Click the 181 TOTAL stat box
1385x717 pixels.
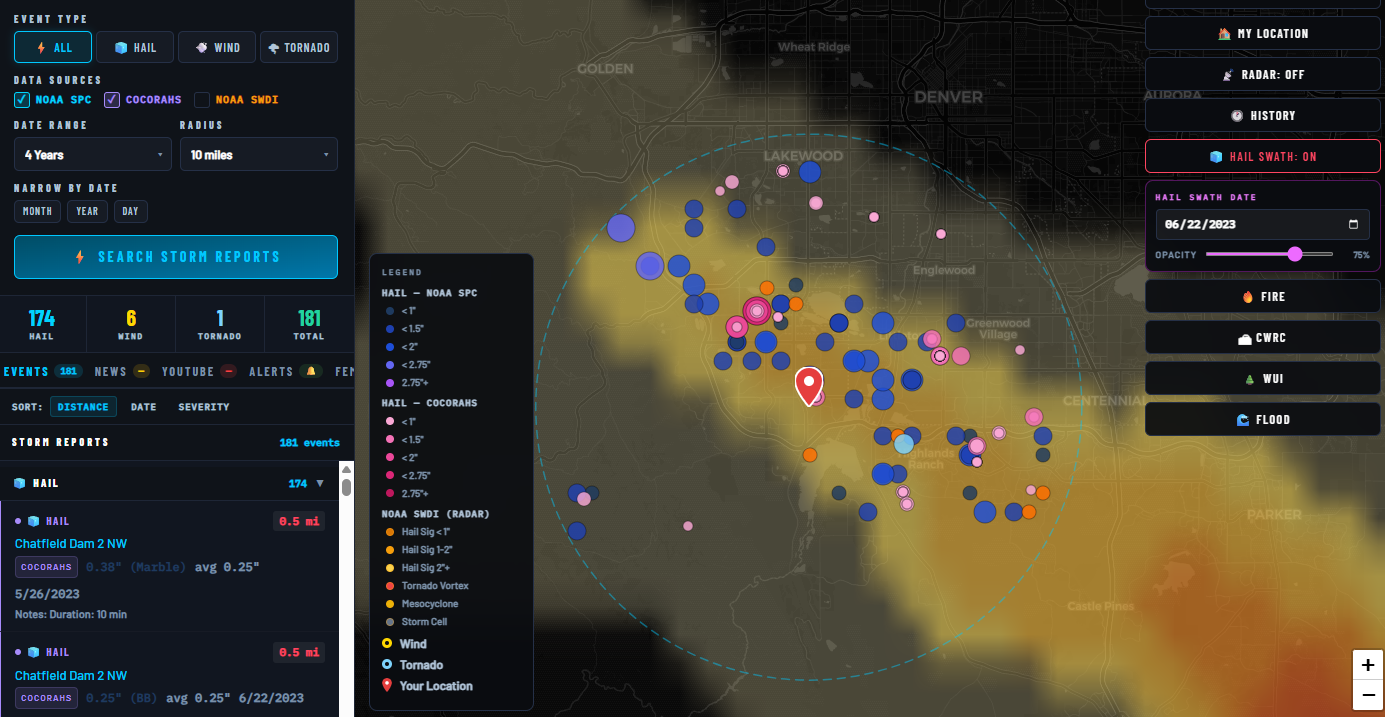(309, 324)
